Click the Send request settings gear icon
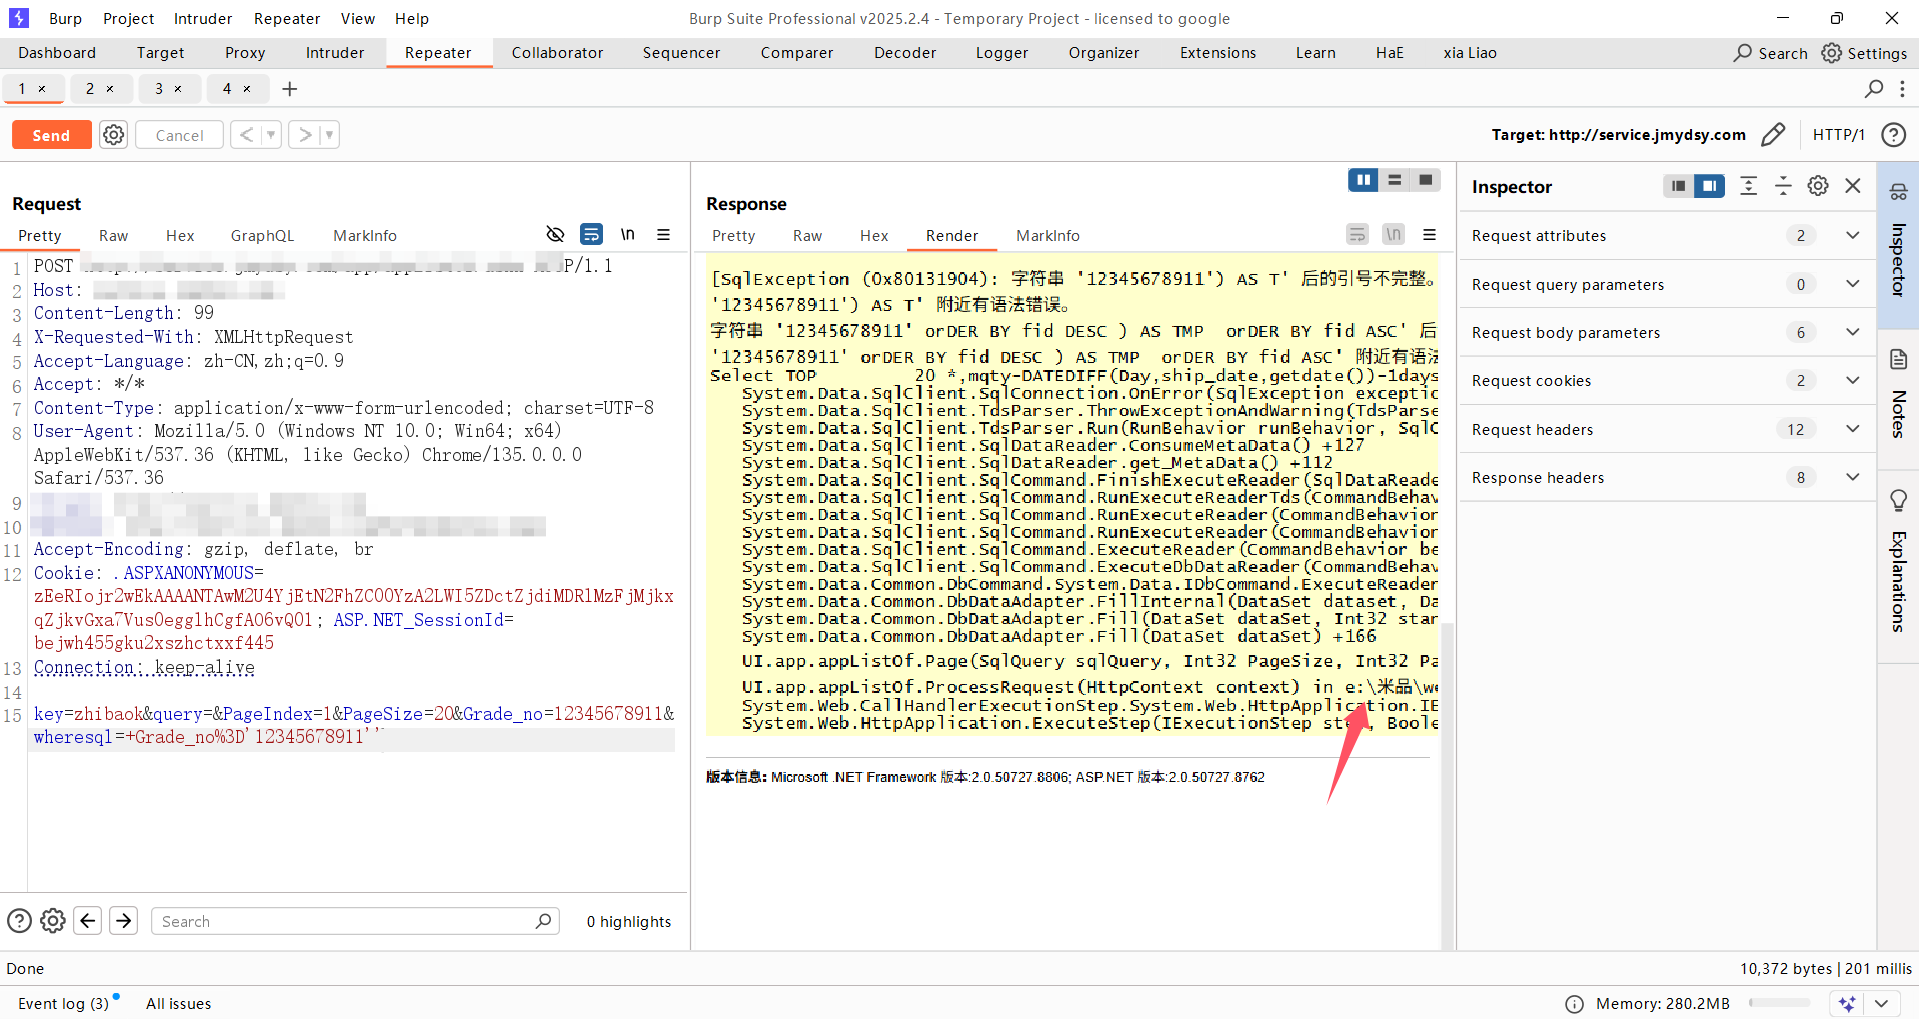 point(114,135)
